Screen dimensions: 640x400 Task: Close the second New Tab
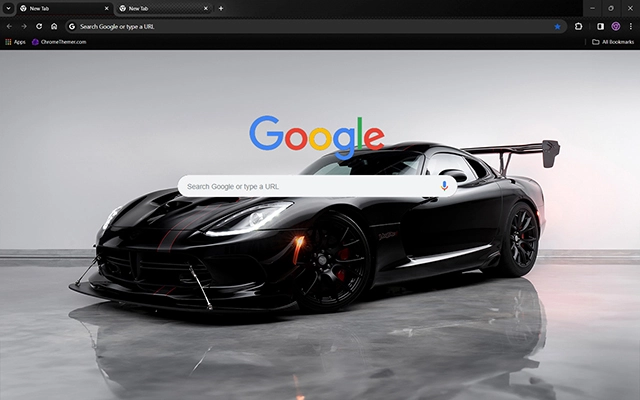206,8
